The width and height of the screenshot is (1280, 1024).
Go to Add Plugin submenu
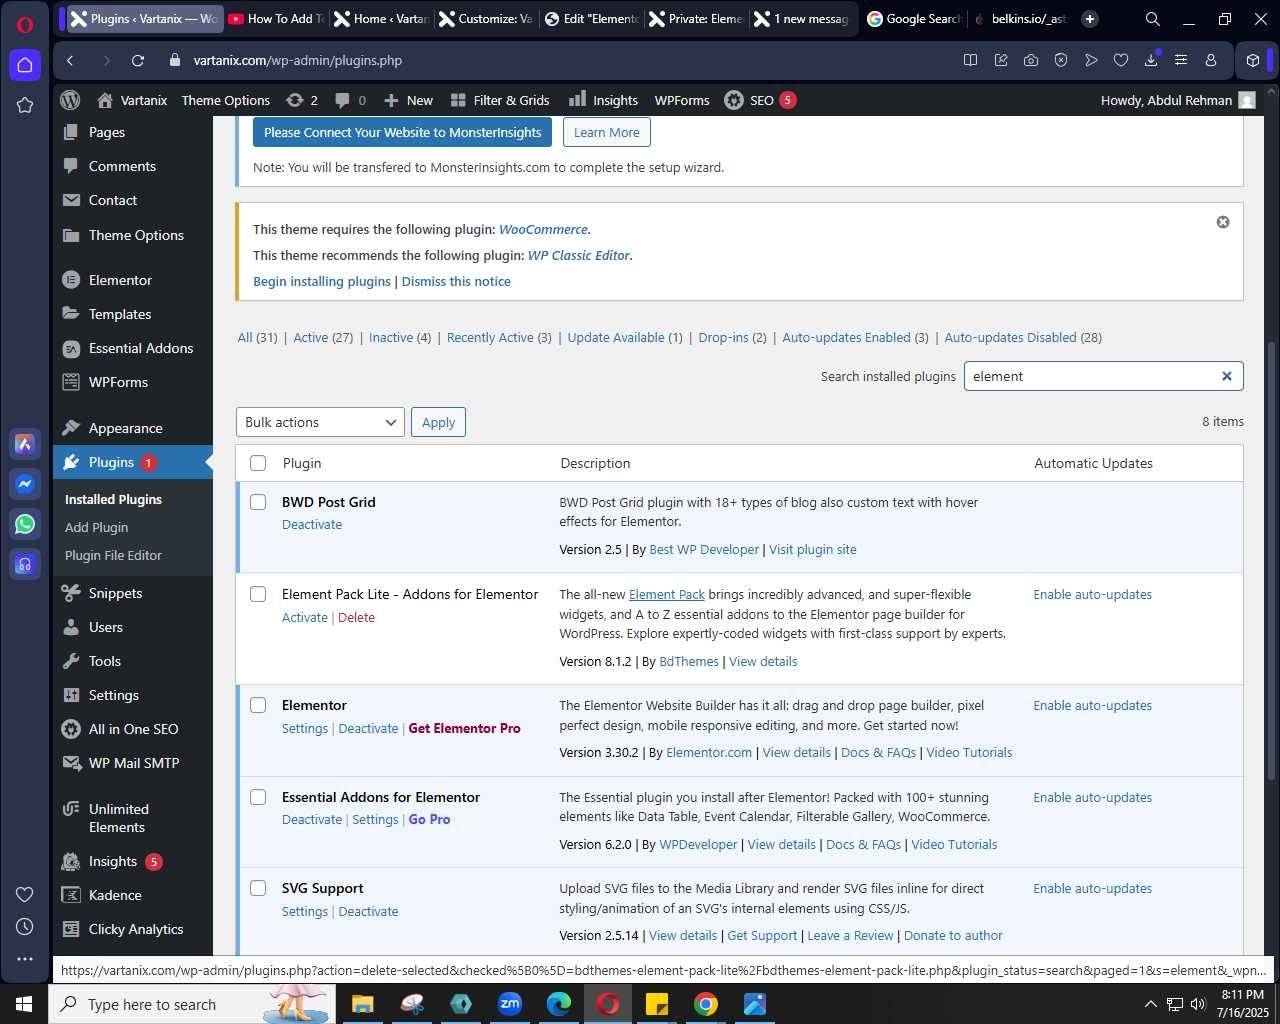coord(96,527)
